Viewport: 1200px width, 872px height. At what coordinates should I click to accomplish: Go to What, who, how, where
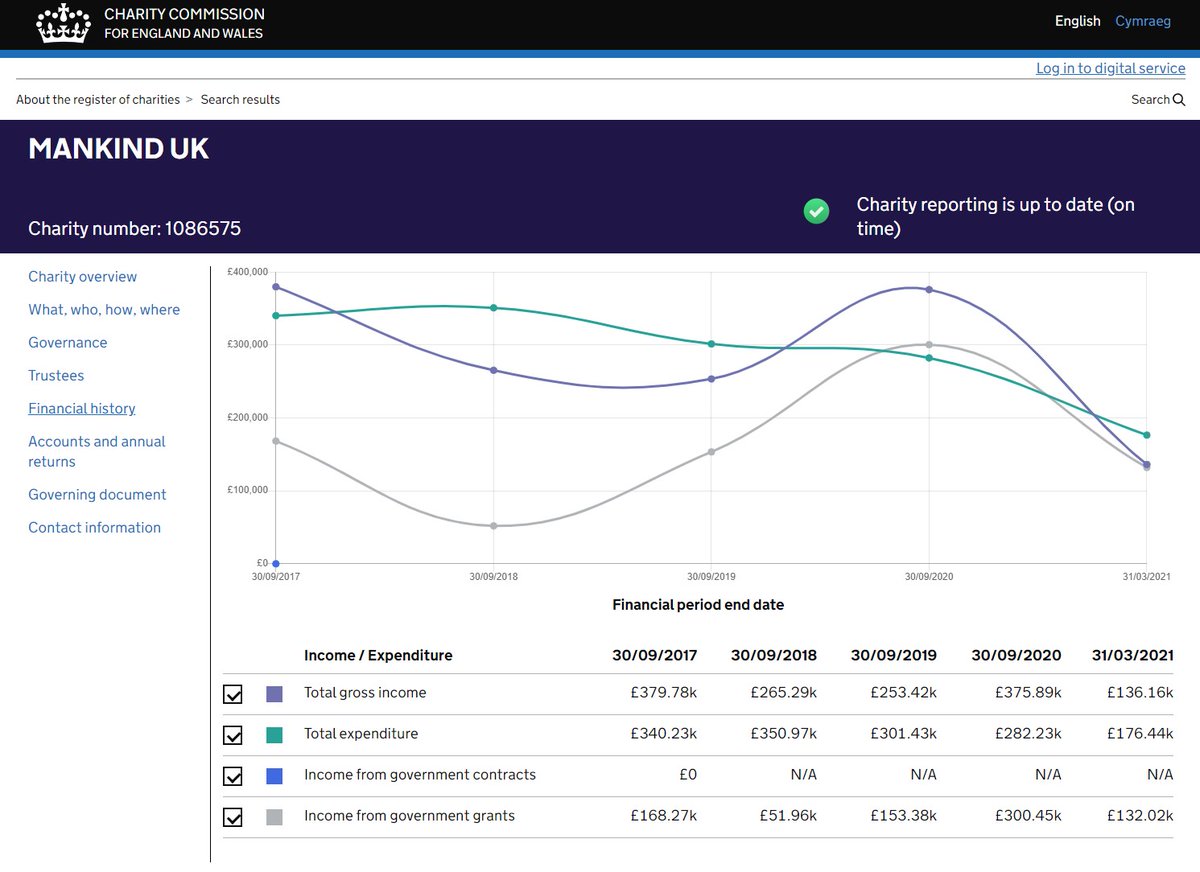pos(104,310)
